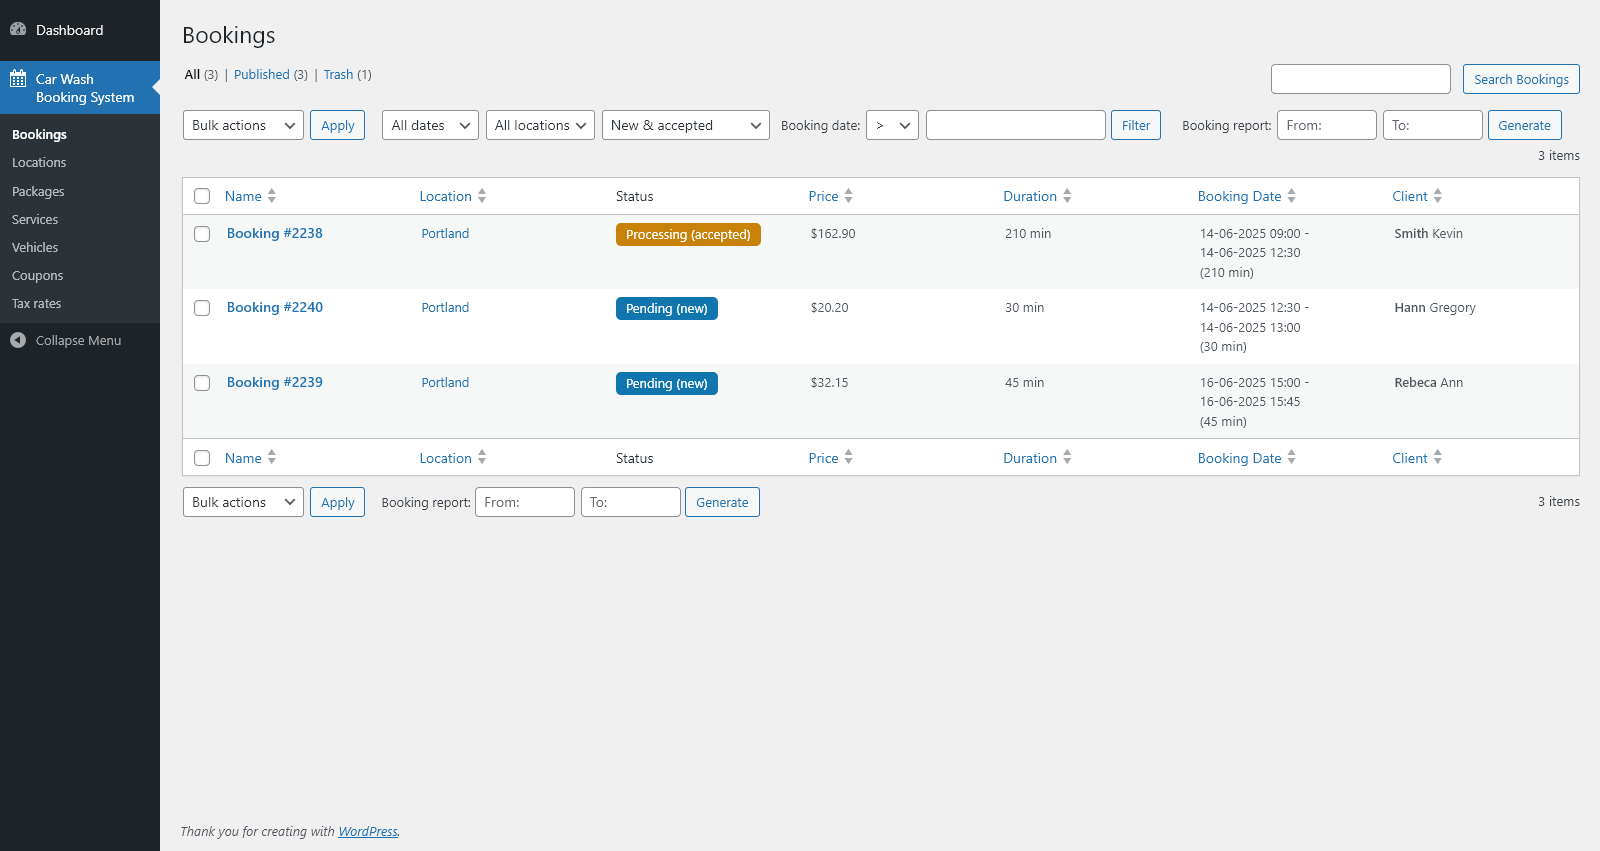
Task: Open Booking #2238 link
Action: pos(275,233)
